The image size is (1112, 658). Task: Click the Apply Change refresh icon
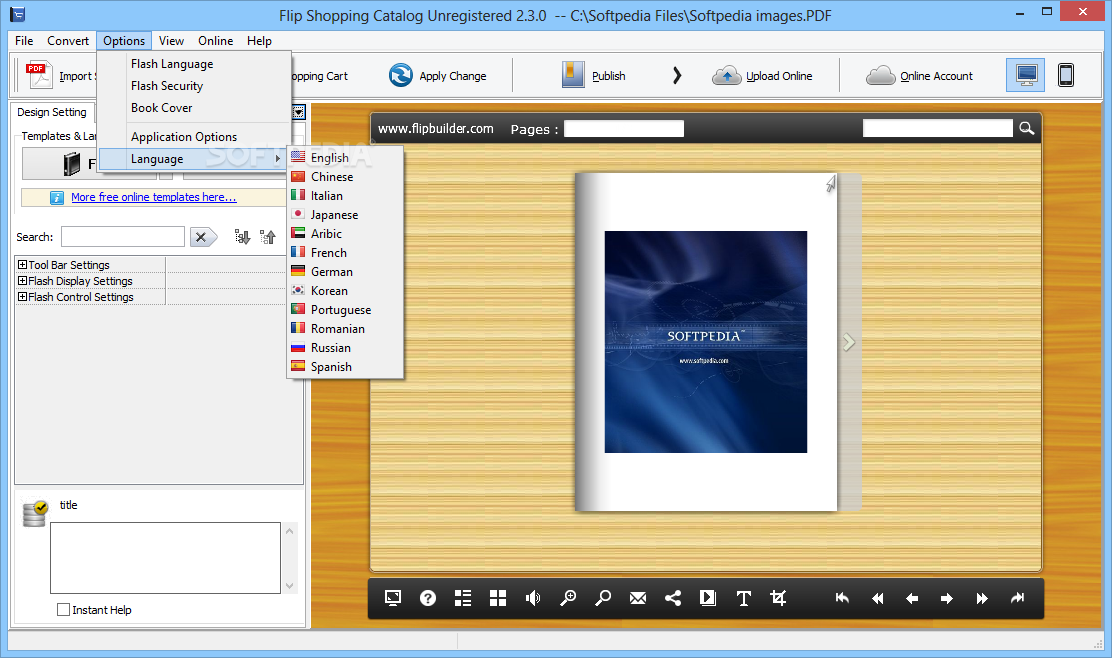401,75
